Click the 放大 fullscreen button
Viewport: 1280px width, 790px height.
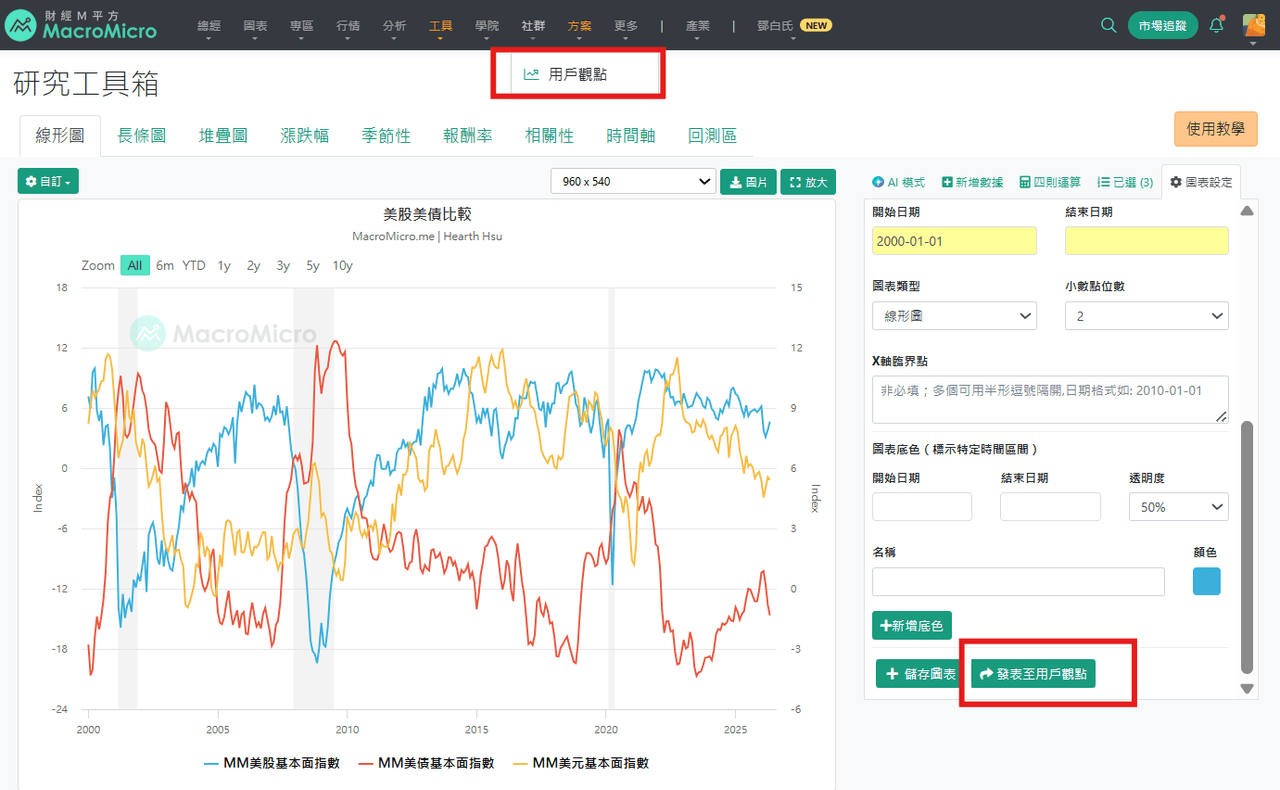click(808, 182)
